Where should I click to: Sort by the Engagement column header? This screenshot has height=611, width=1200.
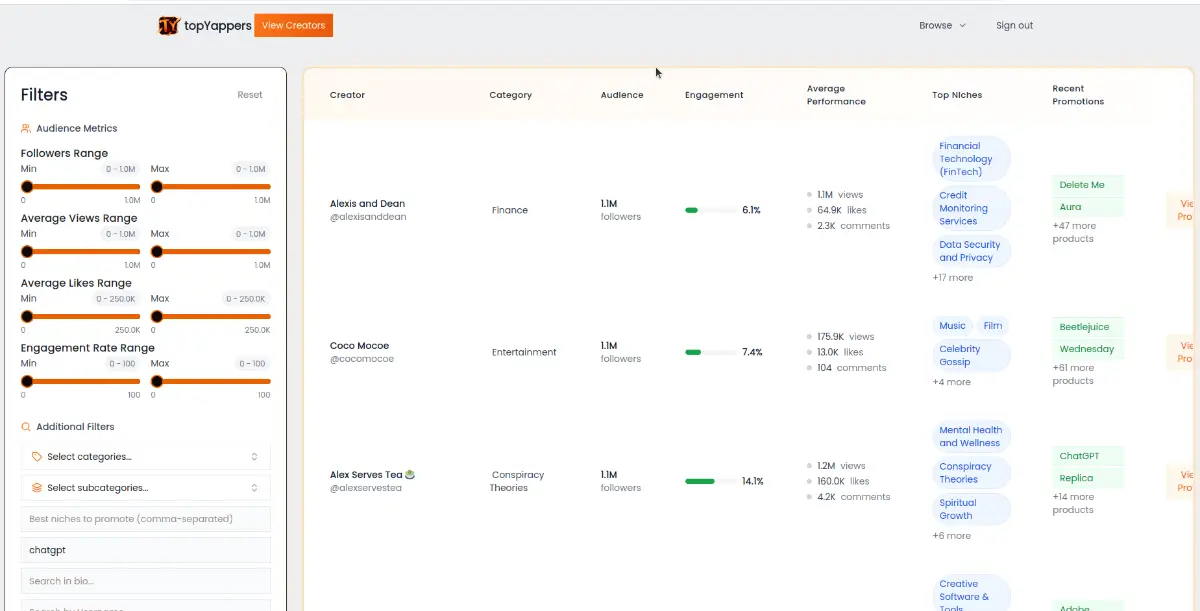click(714, 95)
